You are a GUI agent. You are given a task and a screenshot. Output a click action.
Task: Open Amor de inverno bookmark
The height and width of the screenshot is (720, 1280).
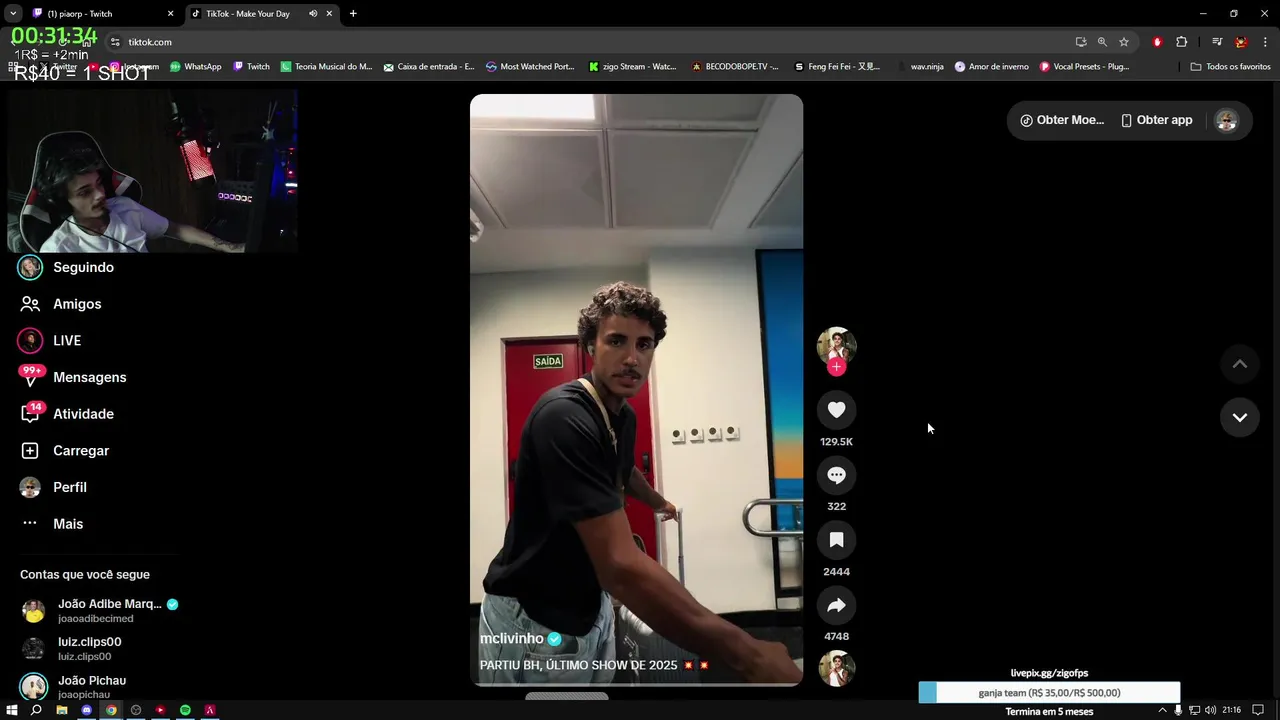pos(992,67)
